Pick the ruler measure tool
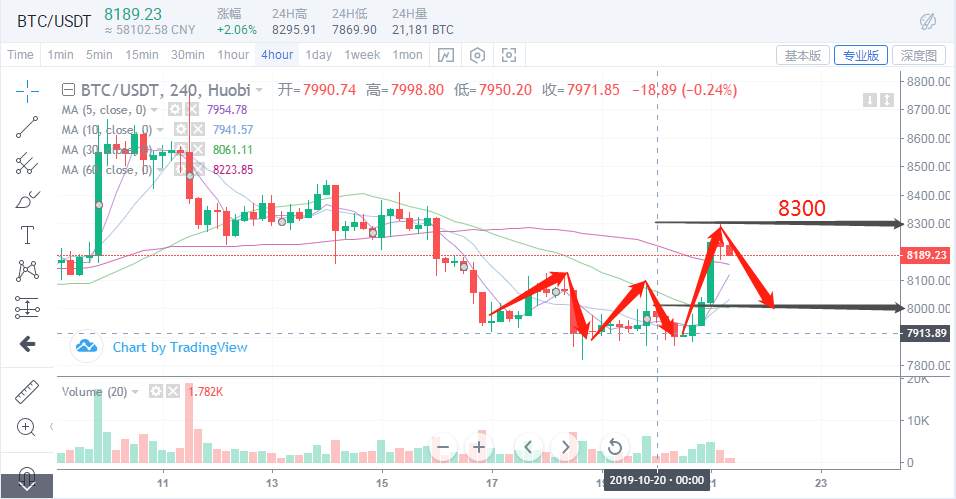Viewport: 956px width, 499px height. [x=27, y=393]
